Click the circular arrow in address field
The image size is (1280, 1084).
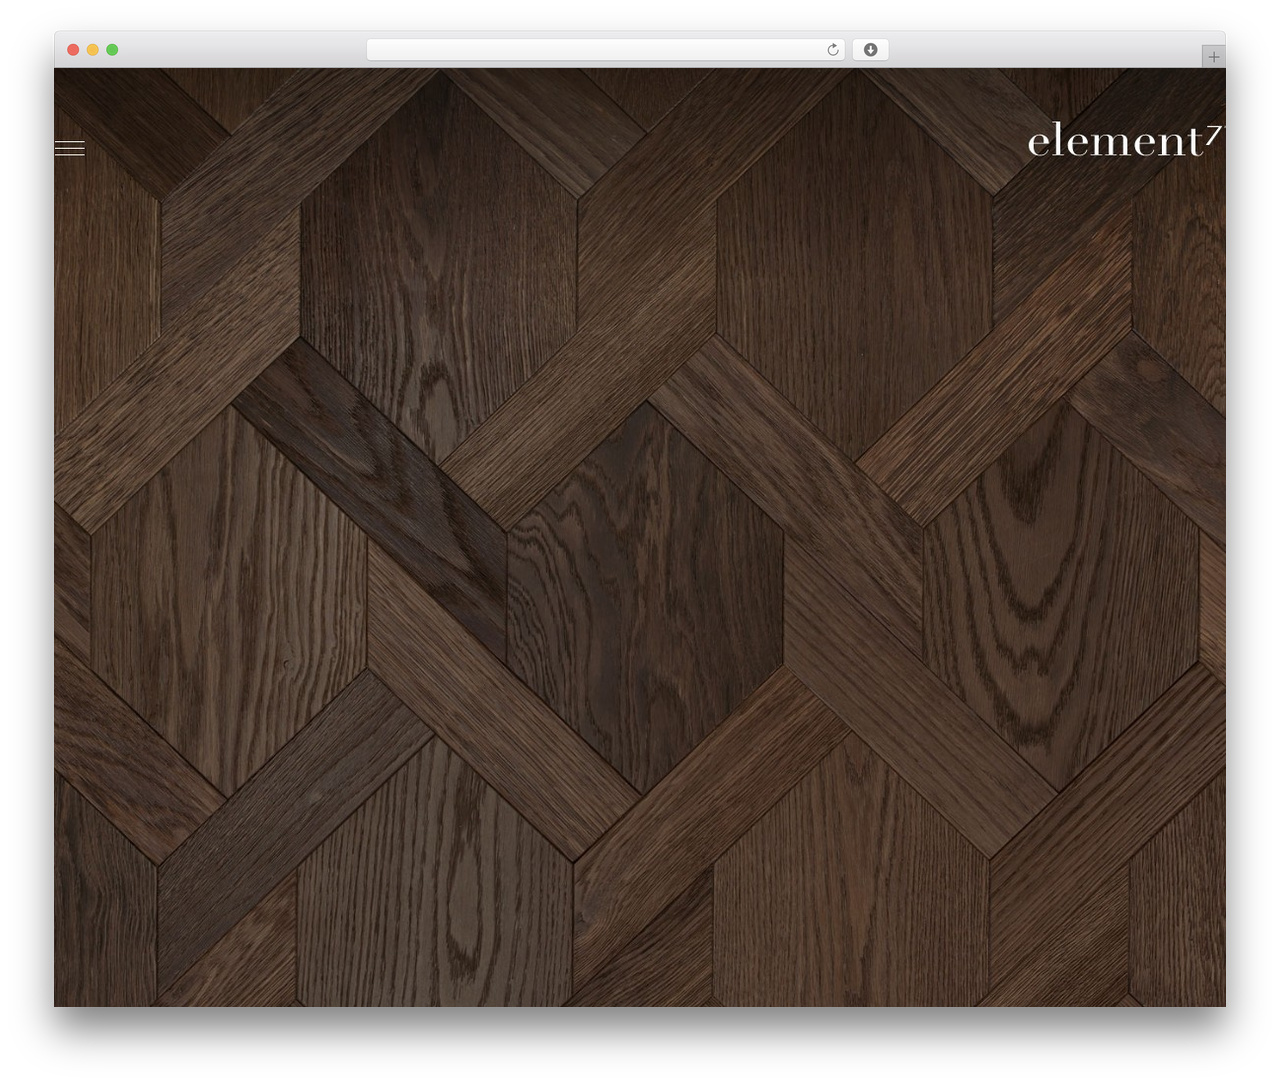pyautogui.click(x=832, y=50)
